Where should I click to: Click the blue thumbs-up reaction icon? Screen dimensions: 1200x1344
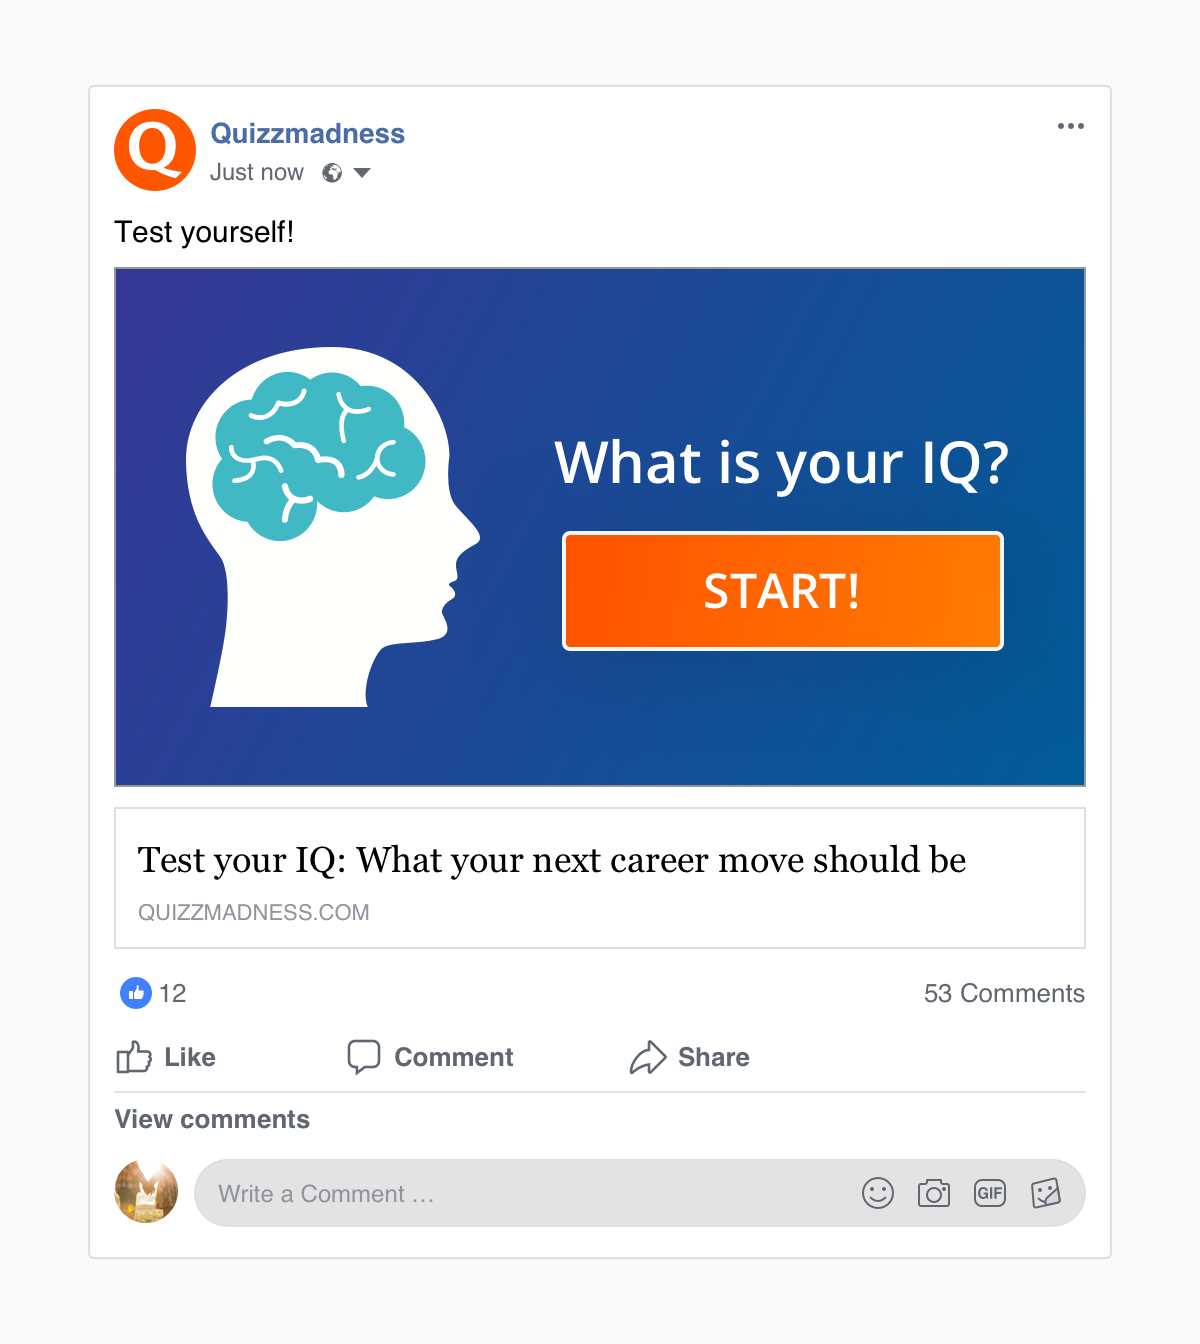coord(136,993)
